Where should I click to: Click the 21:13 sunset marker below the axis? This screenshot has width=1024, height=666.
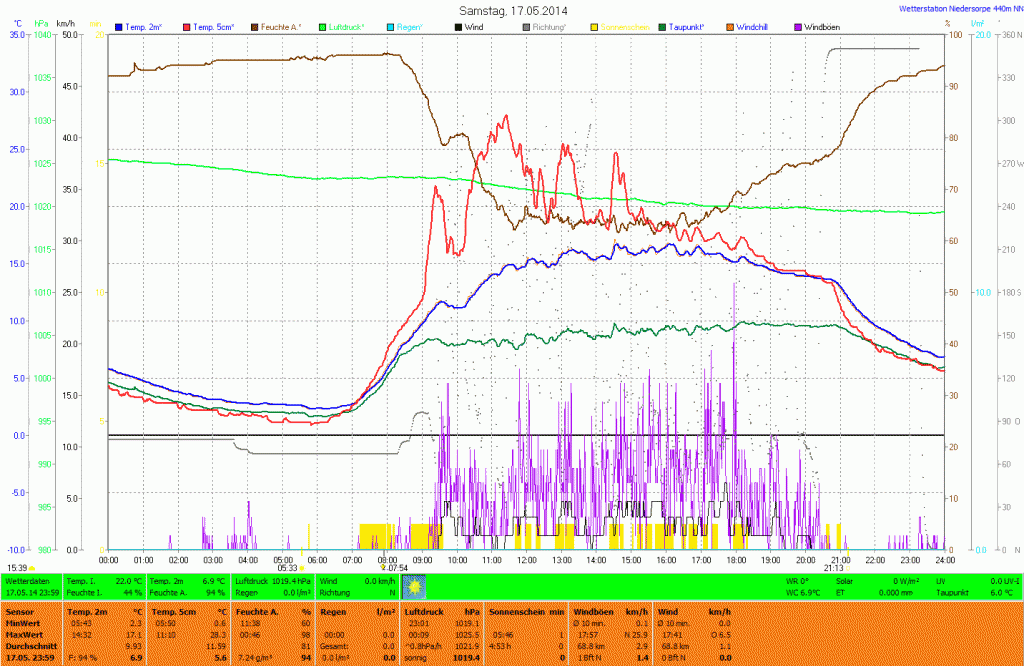[835, 568]
